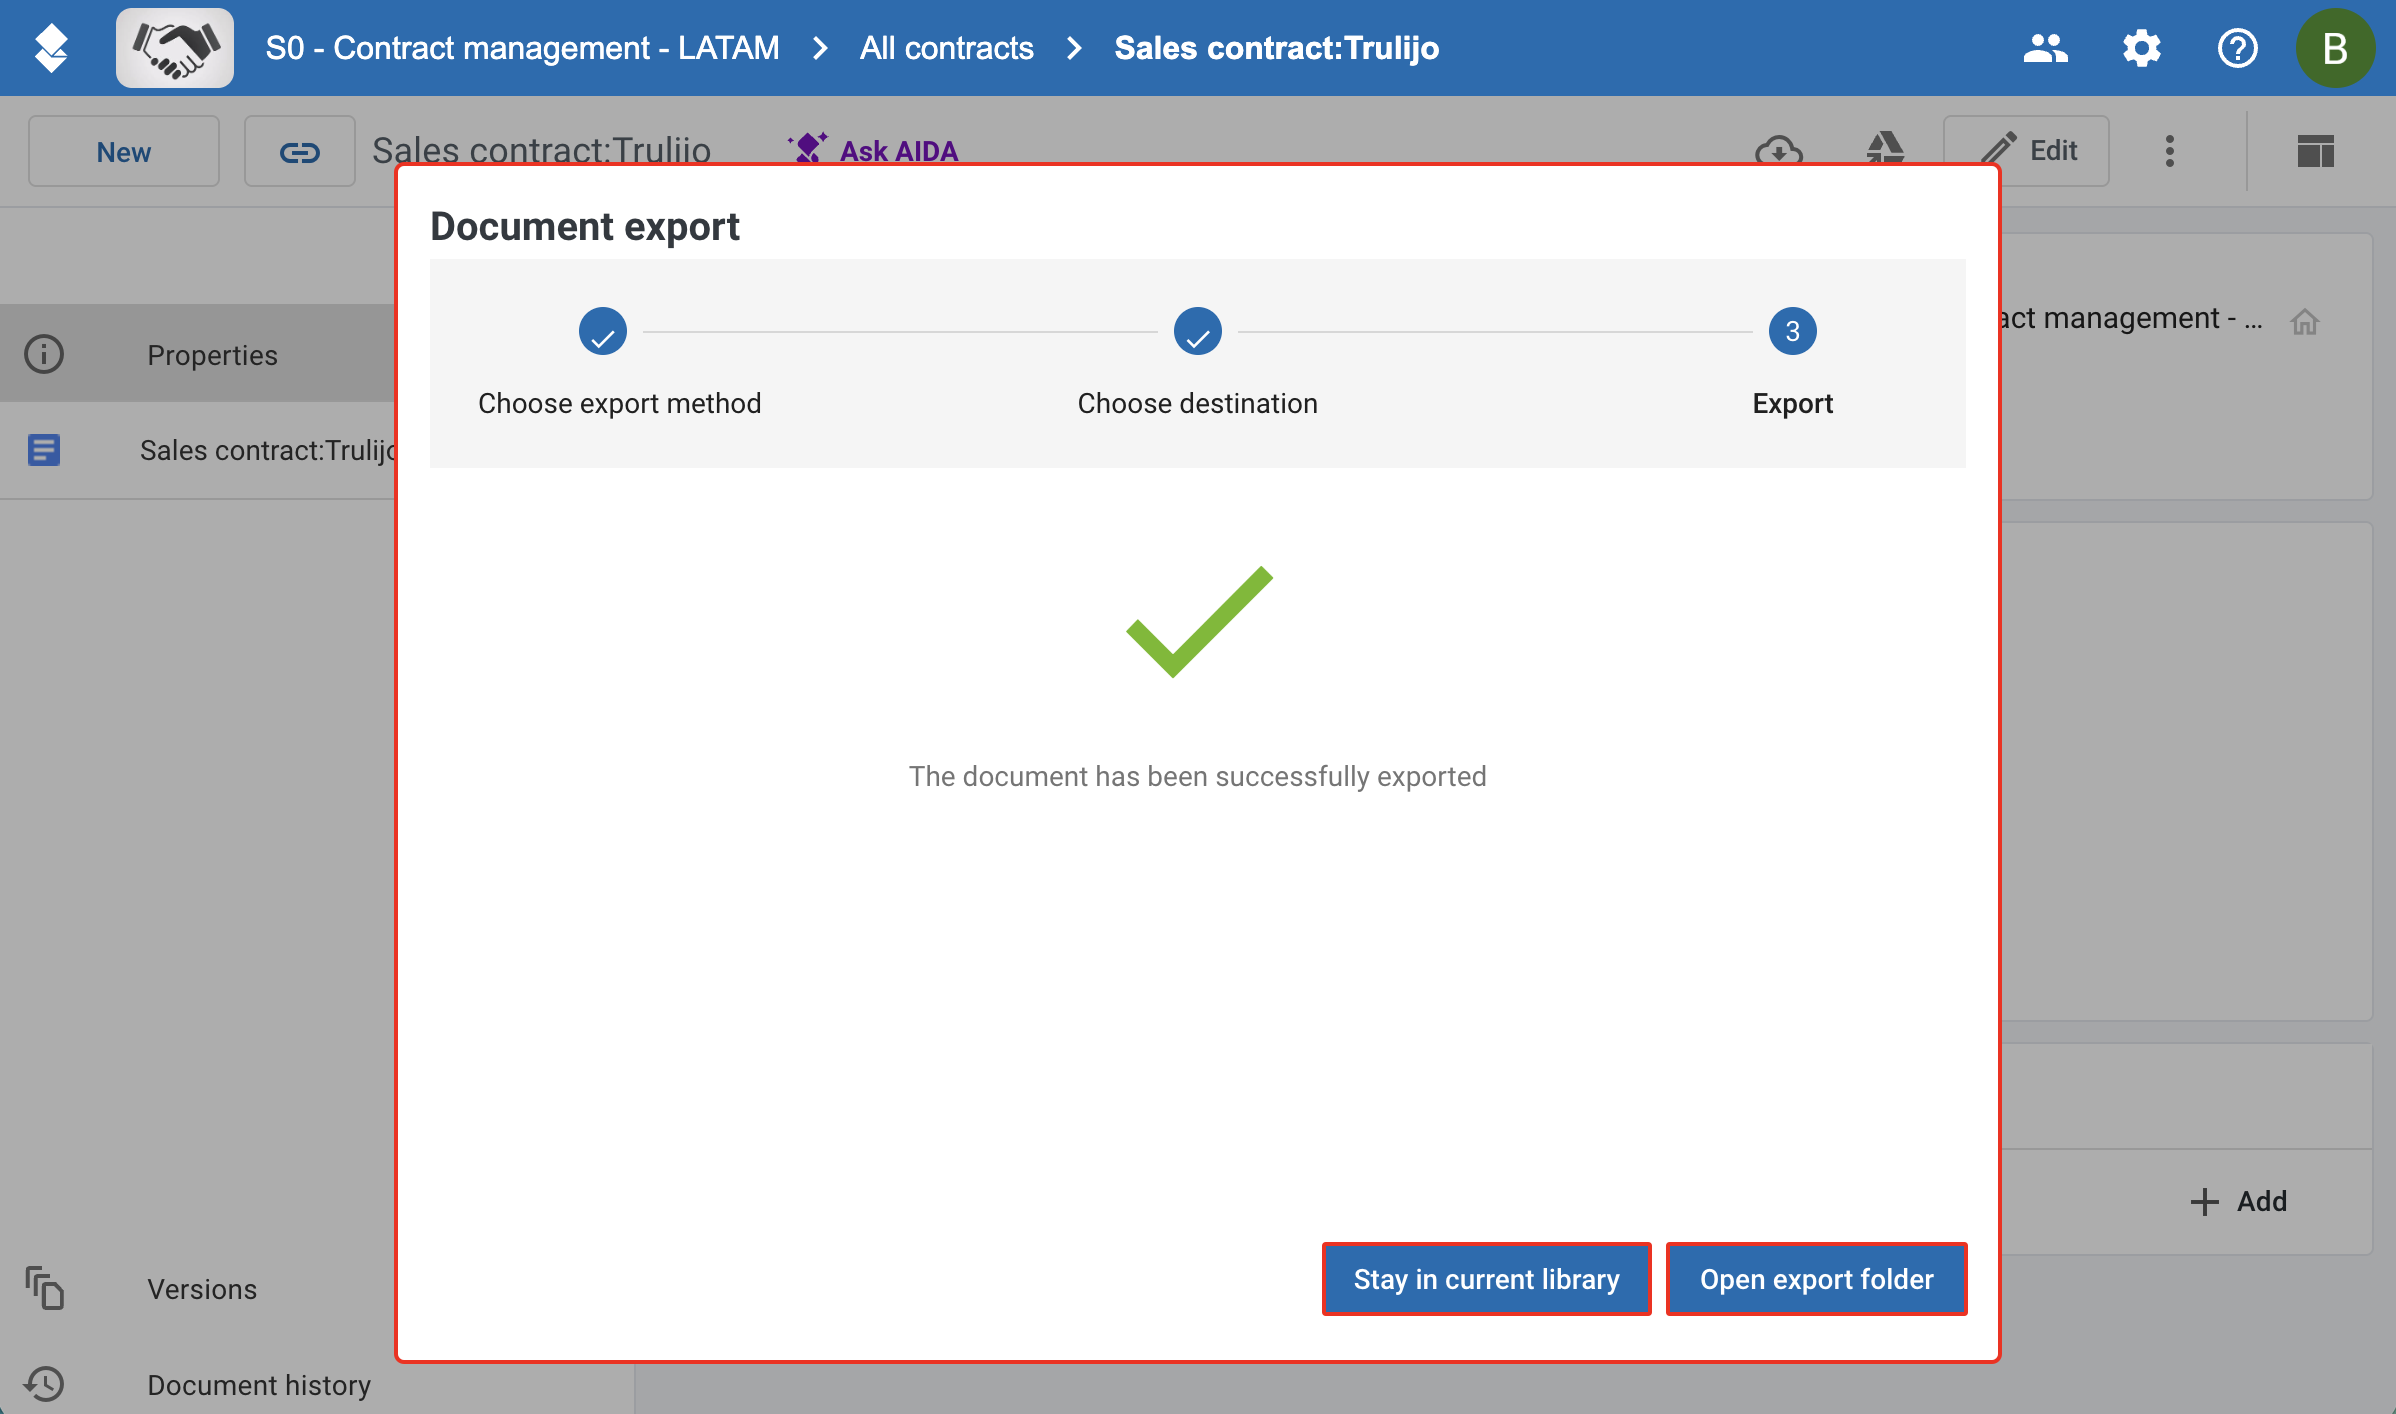Image resolution: width=2396 pixels, height=1414 pixels.
Task: Click the first breadcrumb chevron separator
Action: pos(820,48)
